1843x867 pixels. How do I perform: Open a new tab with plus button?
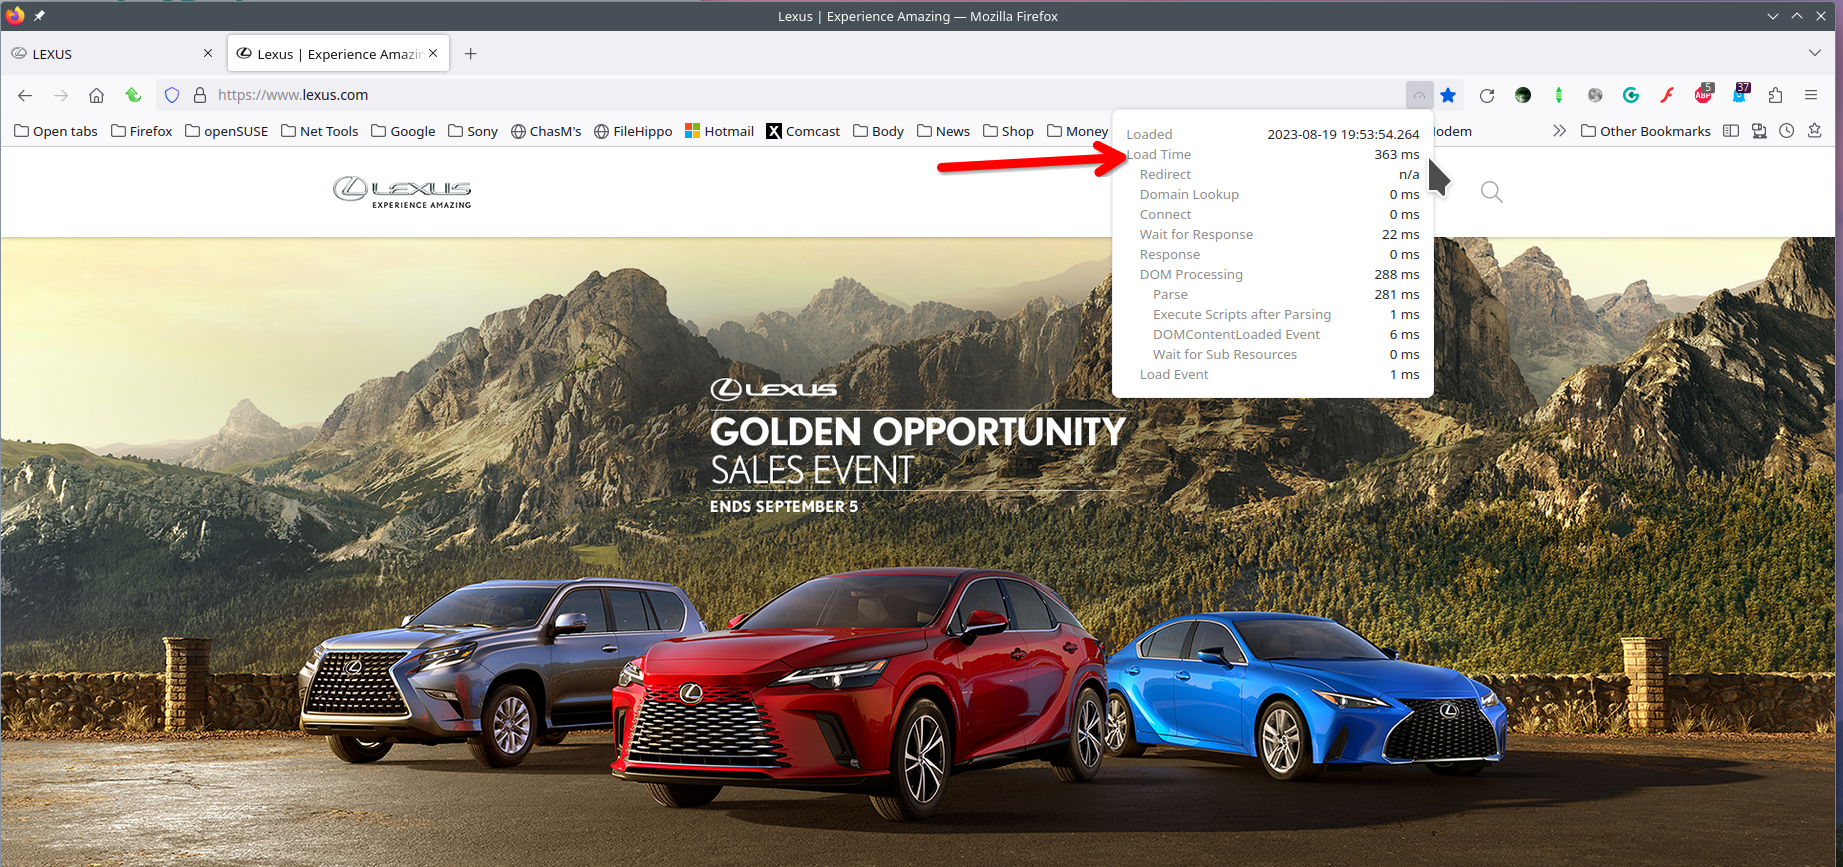[470, 54]
